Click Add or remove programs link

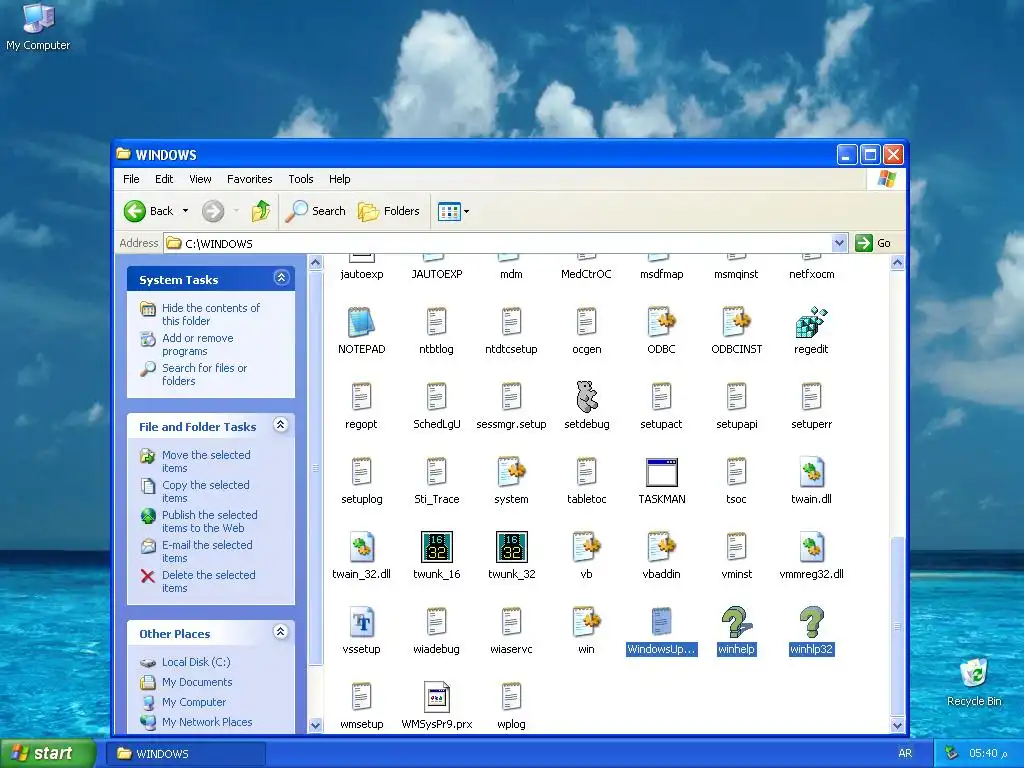pyautogui.click(x=197, y=344)
